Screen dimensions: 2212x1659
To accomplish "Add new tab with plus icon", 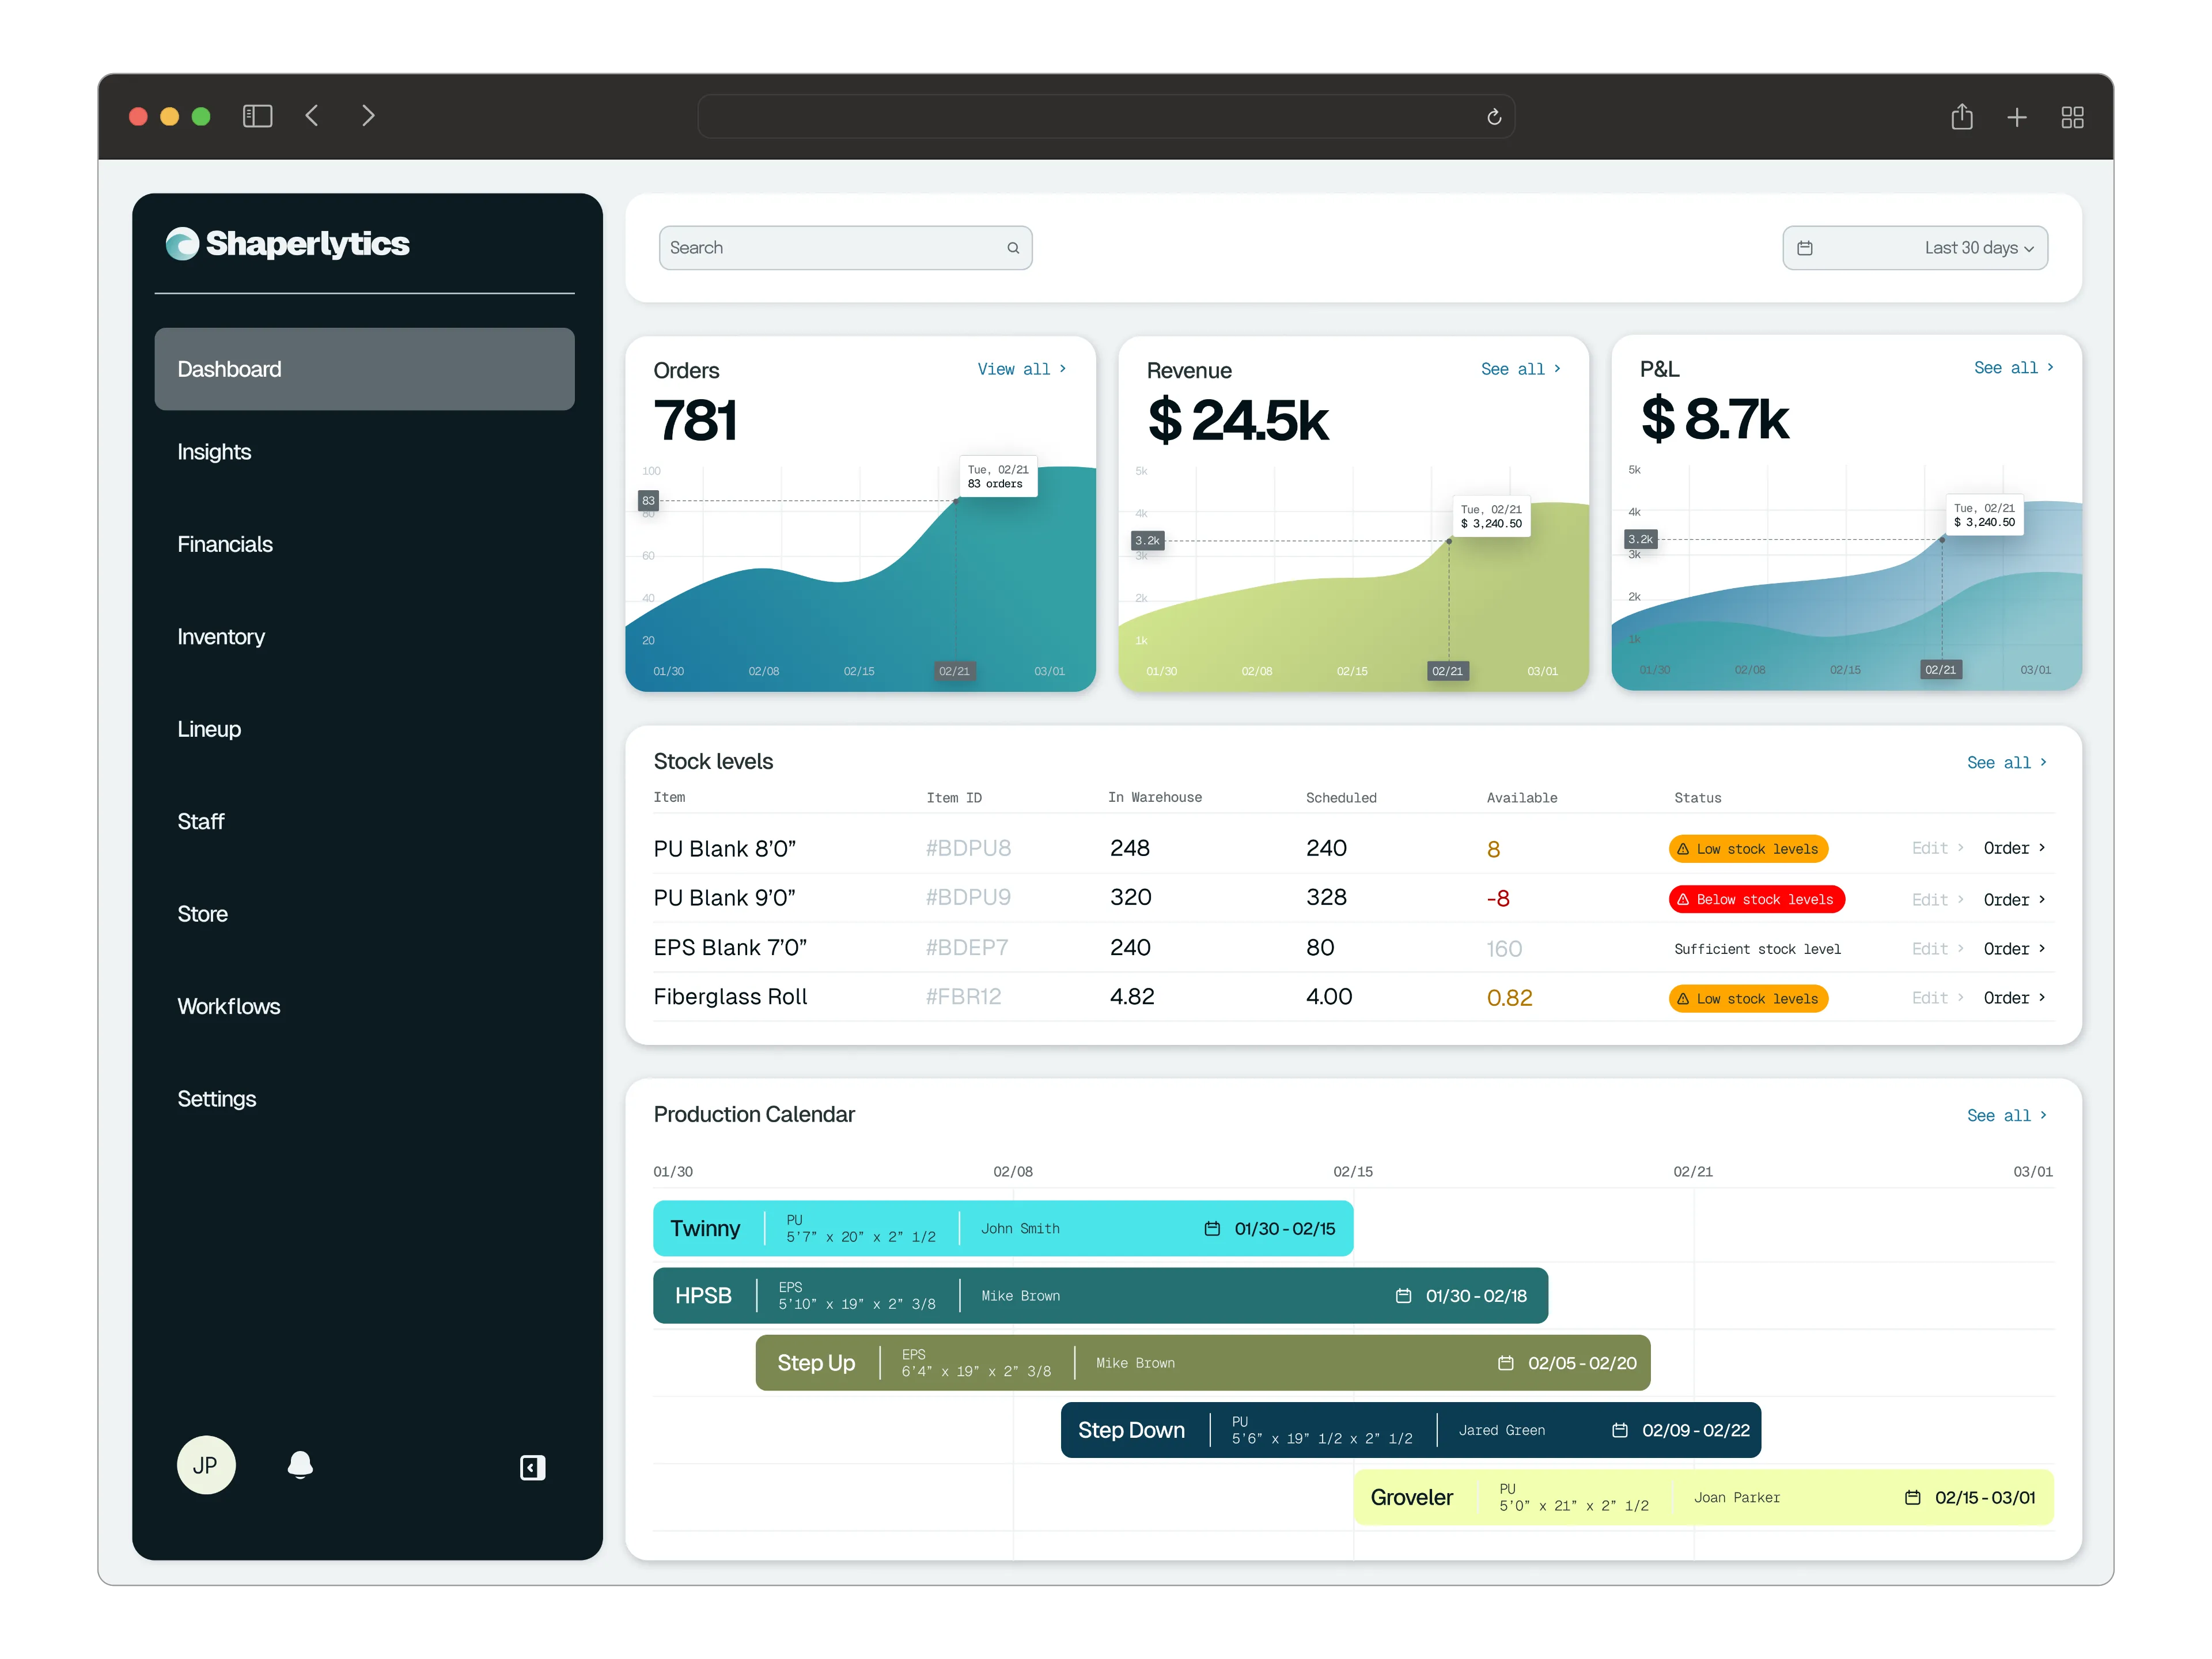I will (2017, 118).
